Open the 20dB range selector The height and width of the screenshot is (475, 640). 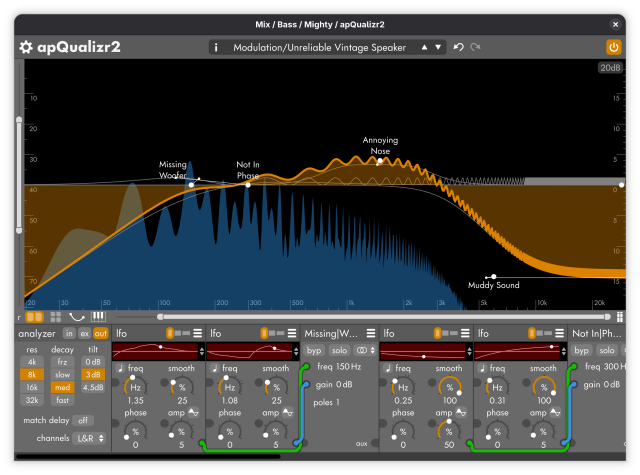click(610, 68)
